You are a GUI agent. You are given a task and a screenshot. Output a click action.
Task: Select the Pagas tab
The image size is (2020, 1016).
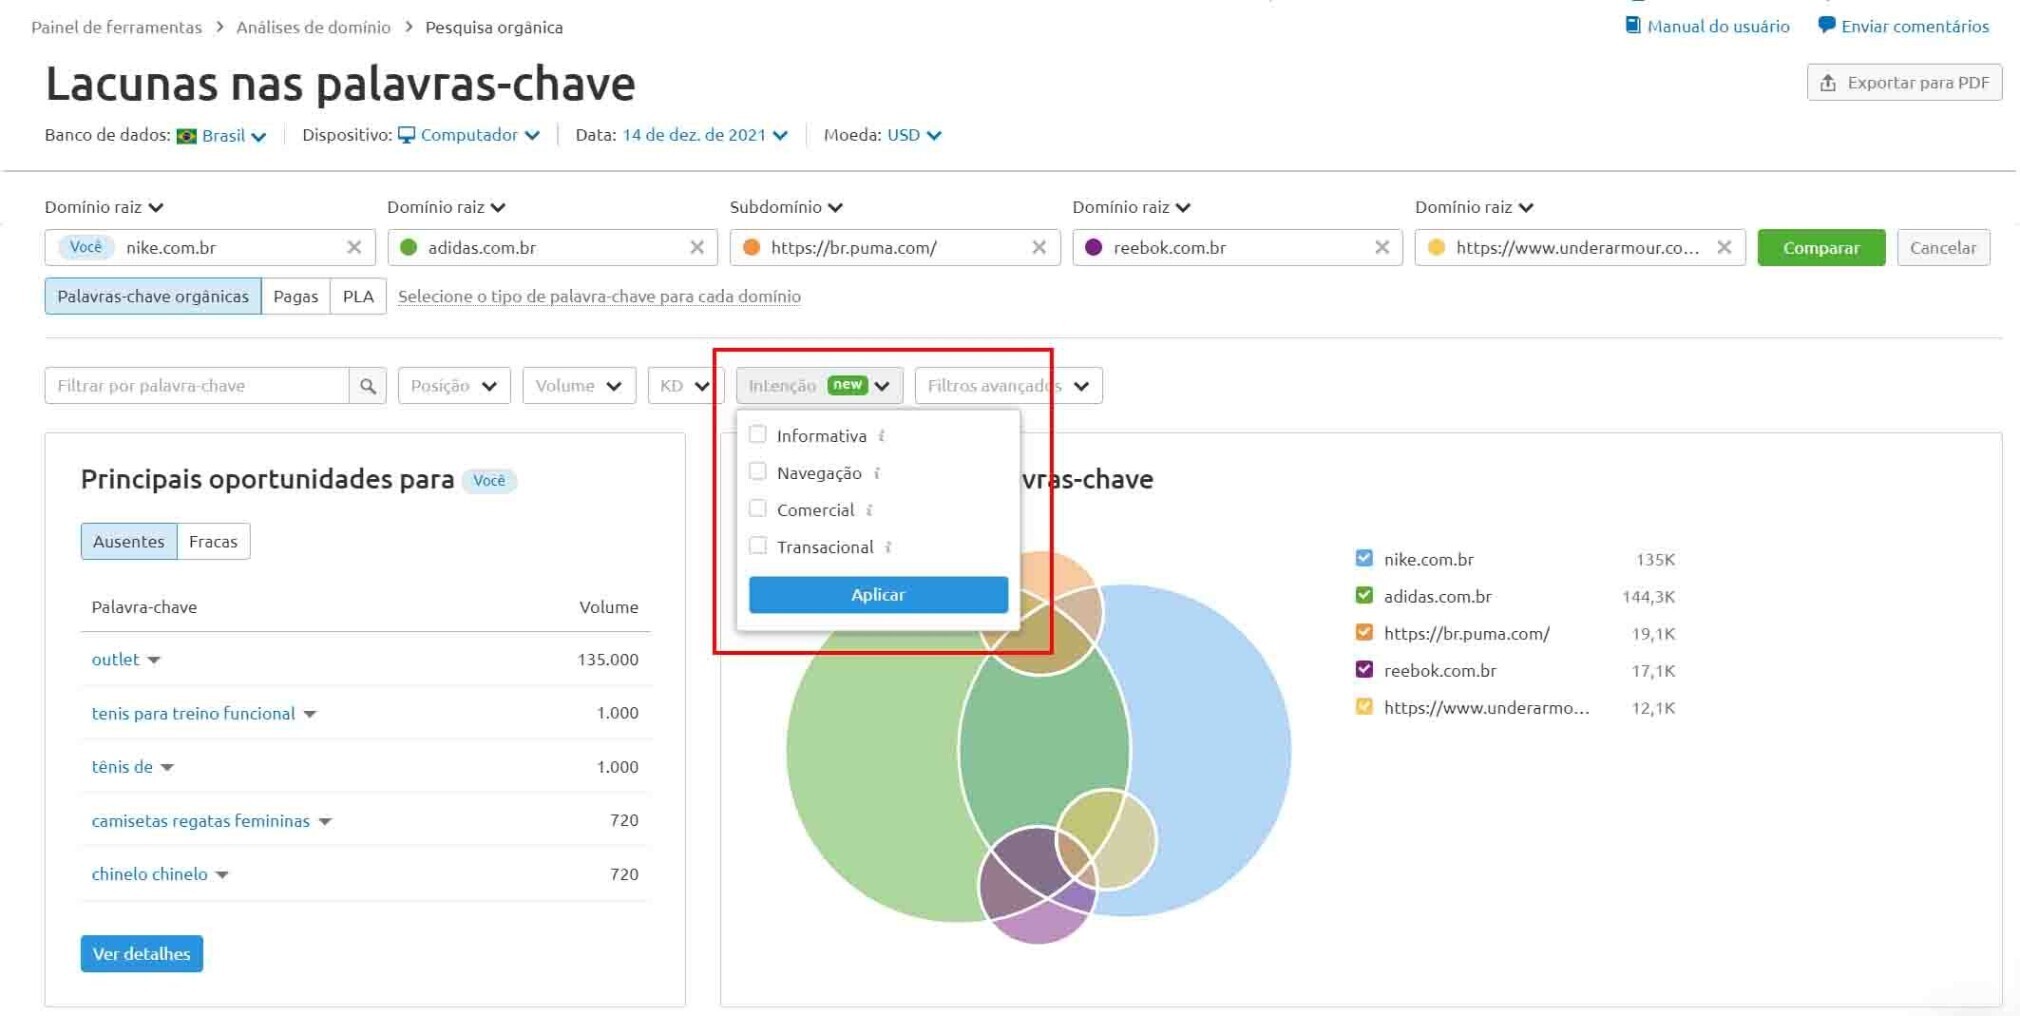[296, 296]
